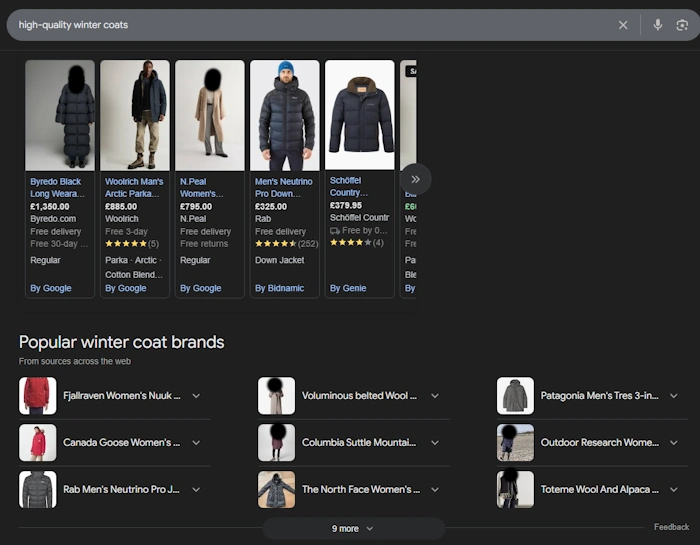The image size is (700, 545).
Task: Expand Voluminous belted Wool entry
Action: click(x=435, y=396)
